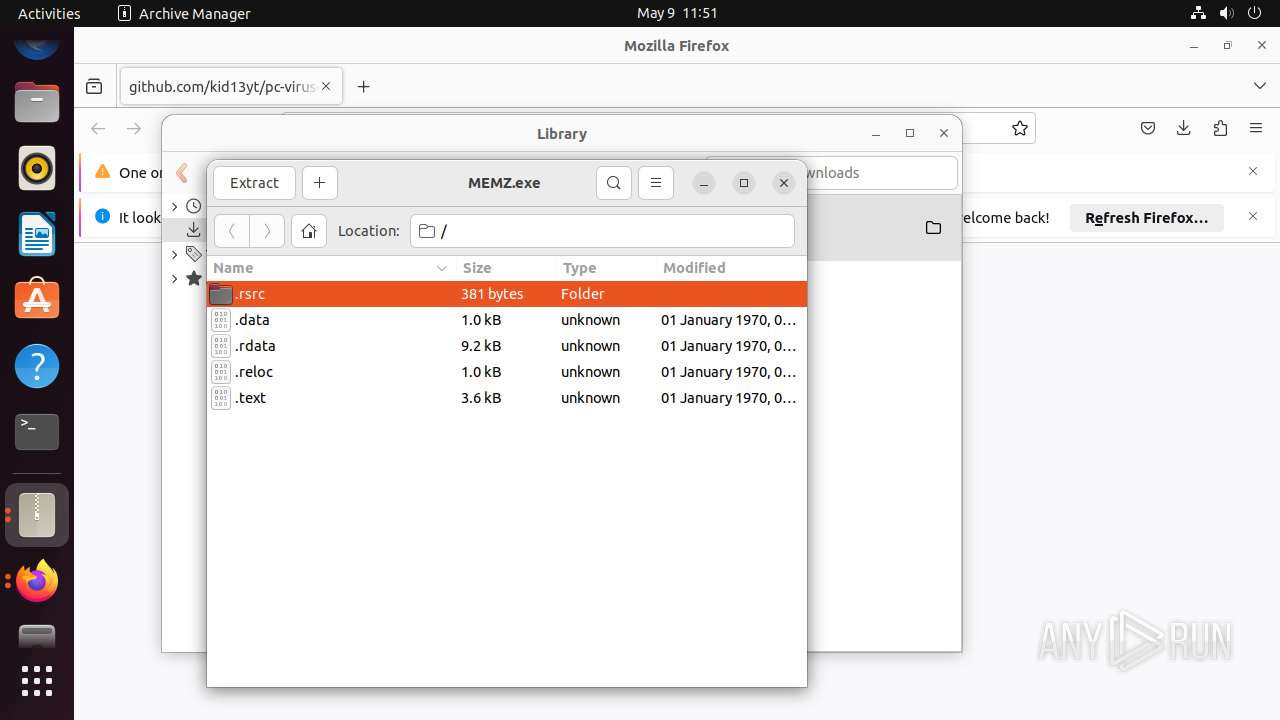The height and width of the screenshot is (720, 1280).
Task: Select the .text file
Action: pyautogui.click(x=507, y=398)
